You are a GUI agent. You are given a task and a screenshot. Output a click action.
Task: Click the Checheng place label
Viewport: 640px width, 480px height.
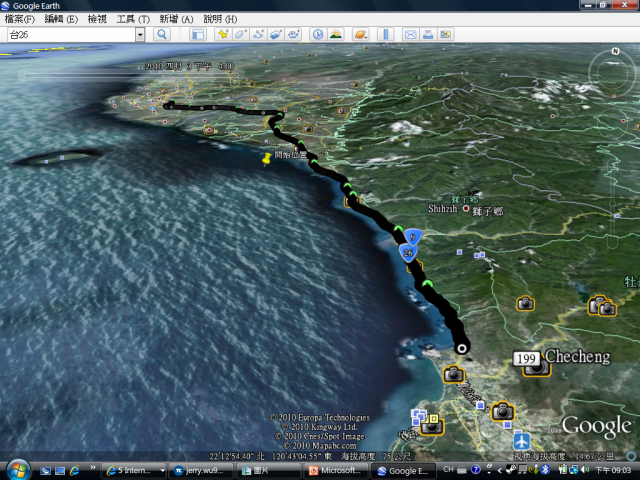click(x=578, y=356)
